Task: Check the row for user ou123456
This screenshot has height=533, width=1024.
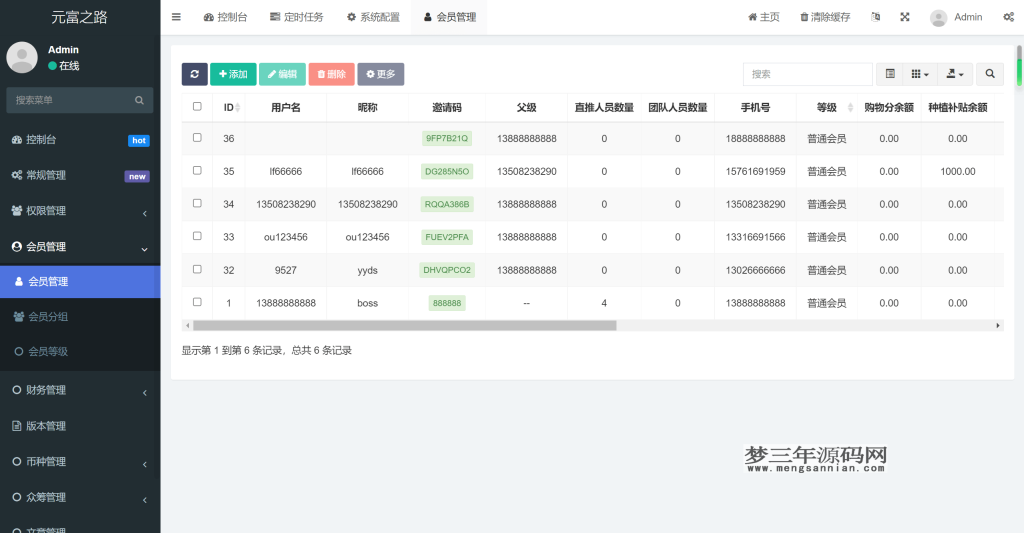Action: click(197, 236)
